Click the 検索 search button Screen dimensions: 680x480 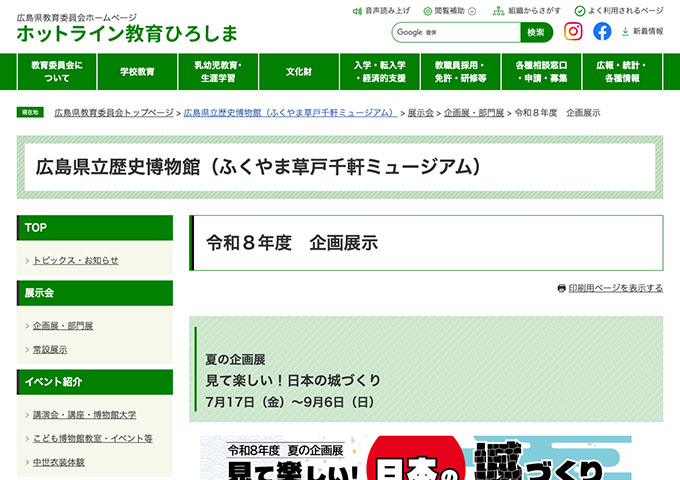click(536, 32)
